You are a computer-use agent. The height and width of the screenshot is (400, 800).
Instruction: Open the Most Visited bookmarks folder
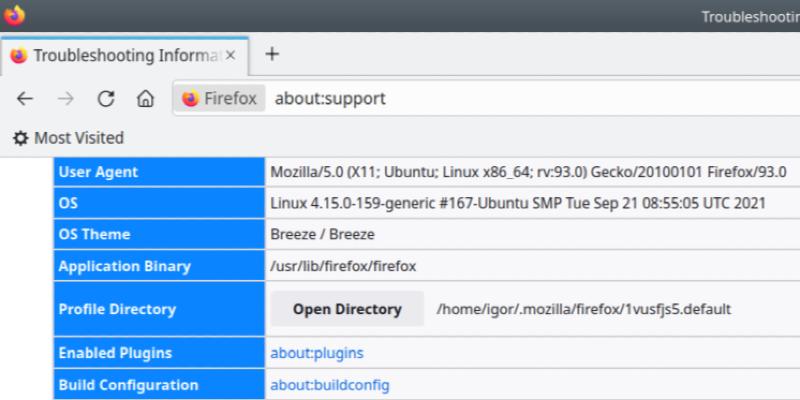click(78, 138)
